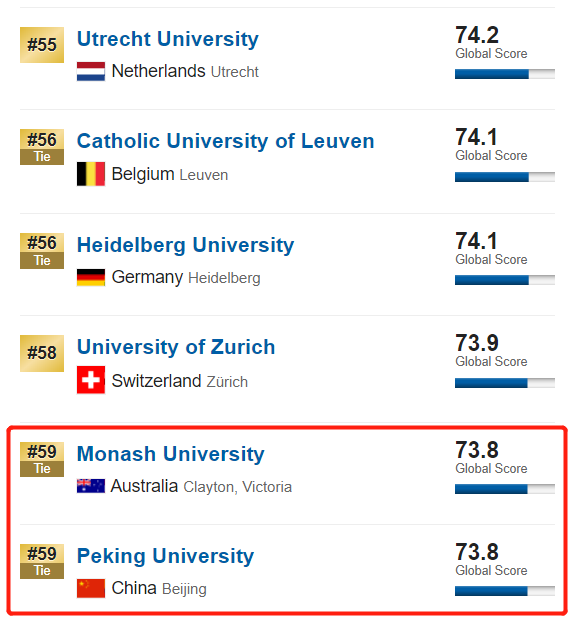Click Heidelberg's #56 Tie badge
This screenshot has width=572, height=624.
42,251
